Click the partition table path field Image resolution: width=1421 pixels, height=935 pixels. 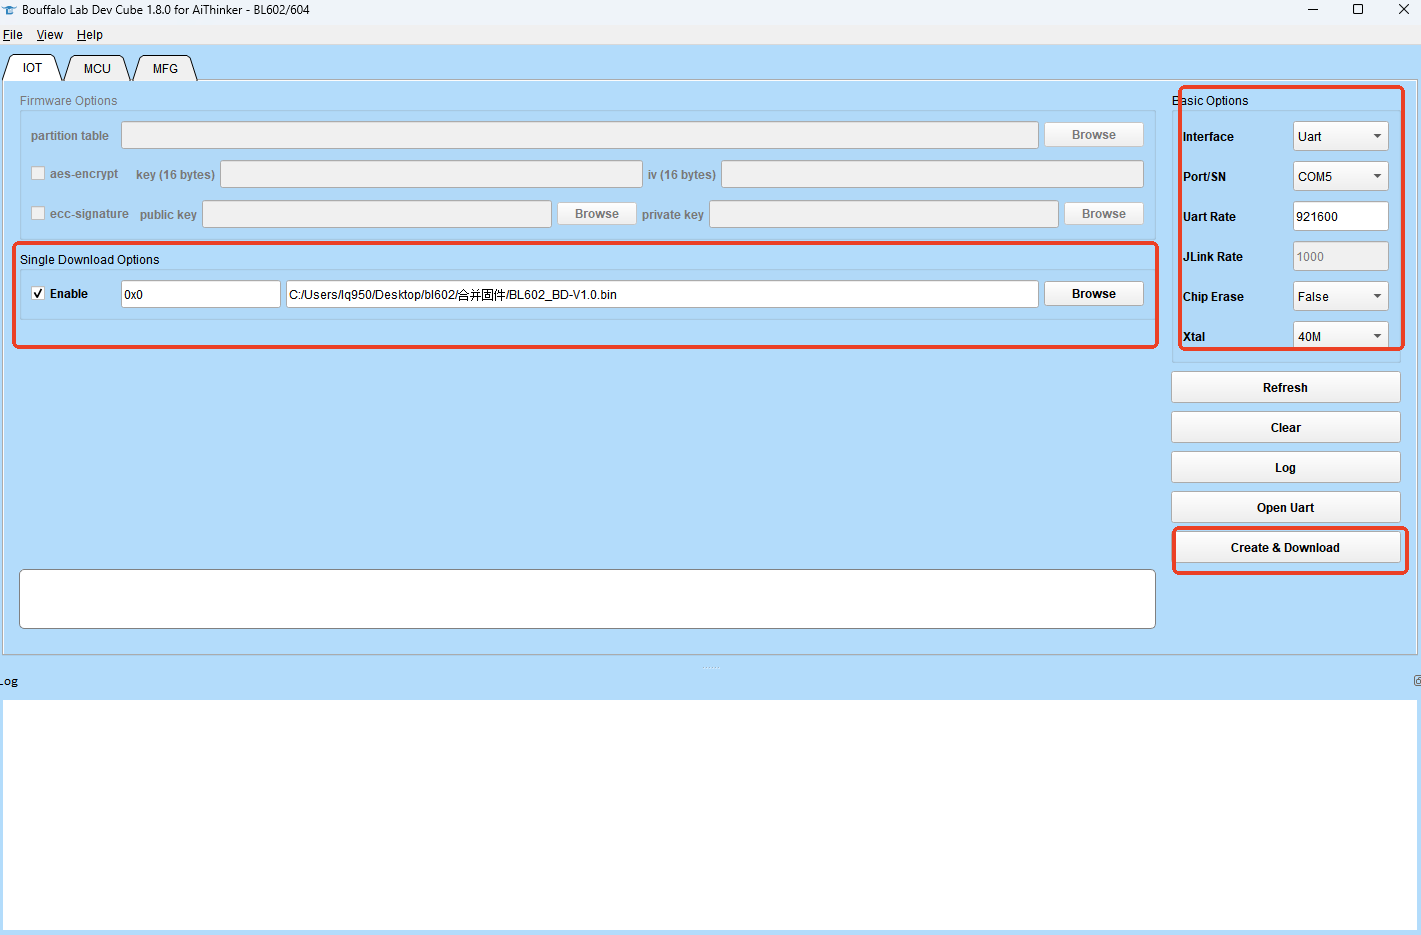click(580, 135)
